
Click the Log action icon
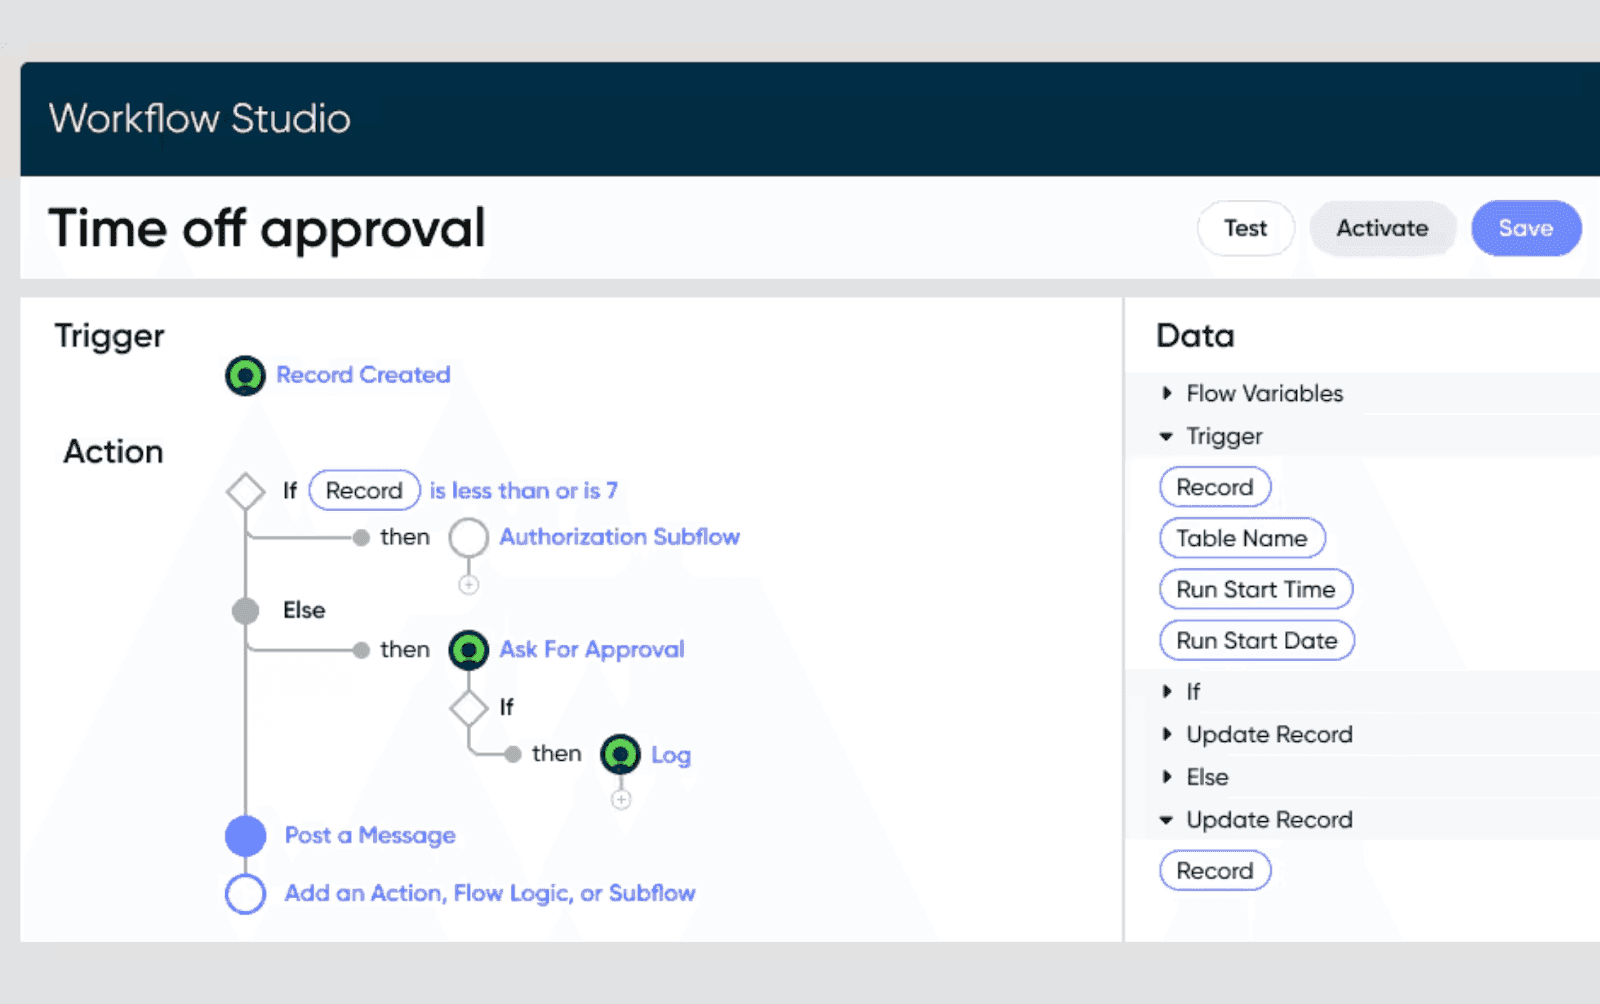click(620, 755)
